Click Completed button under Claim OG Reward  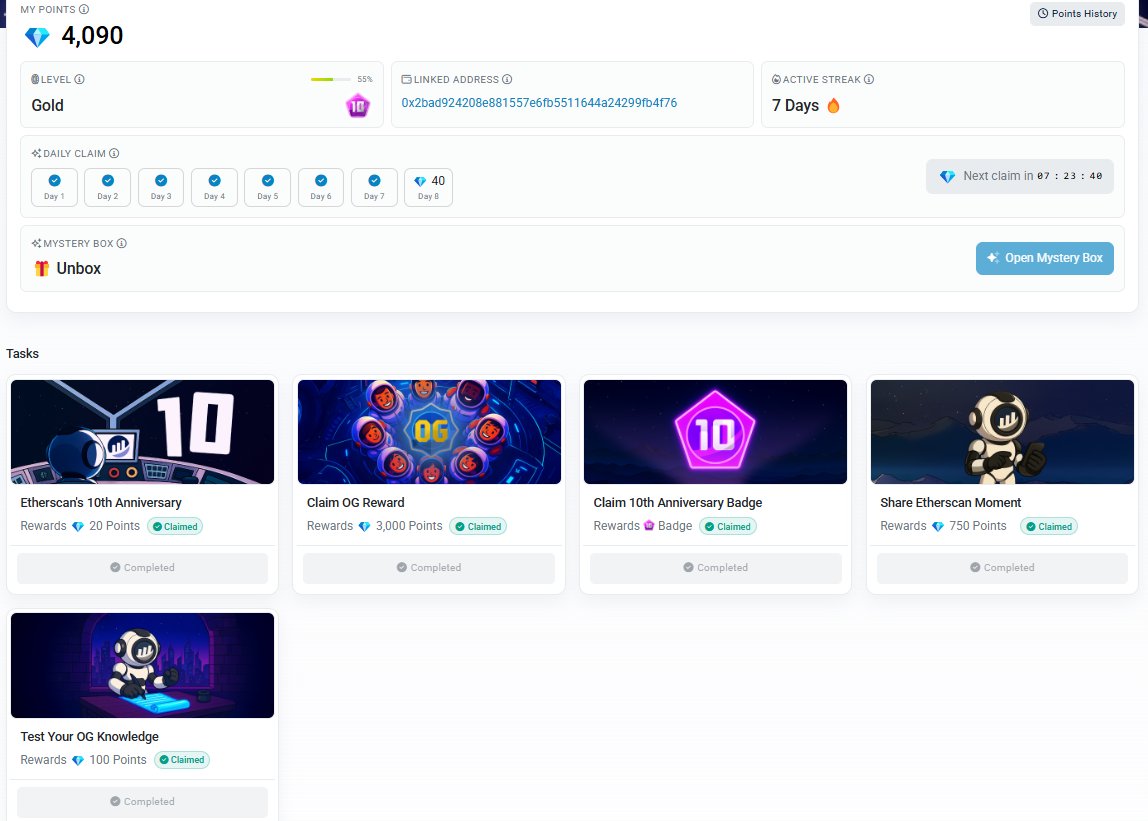click(x=429, y=568)
